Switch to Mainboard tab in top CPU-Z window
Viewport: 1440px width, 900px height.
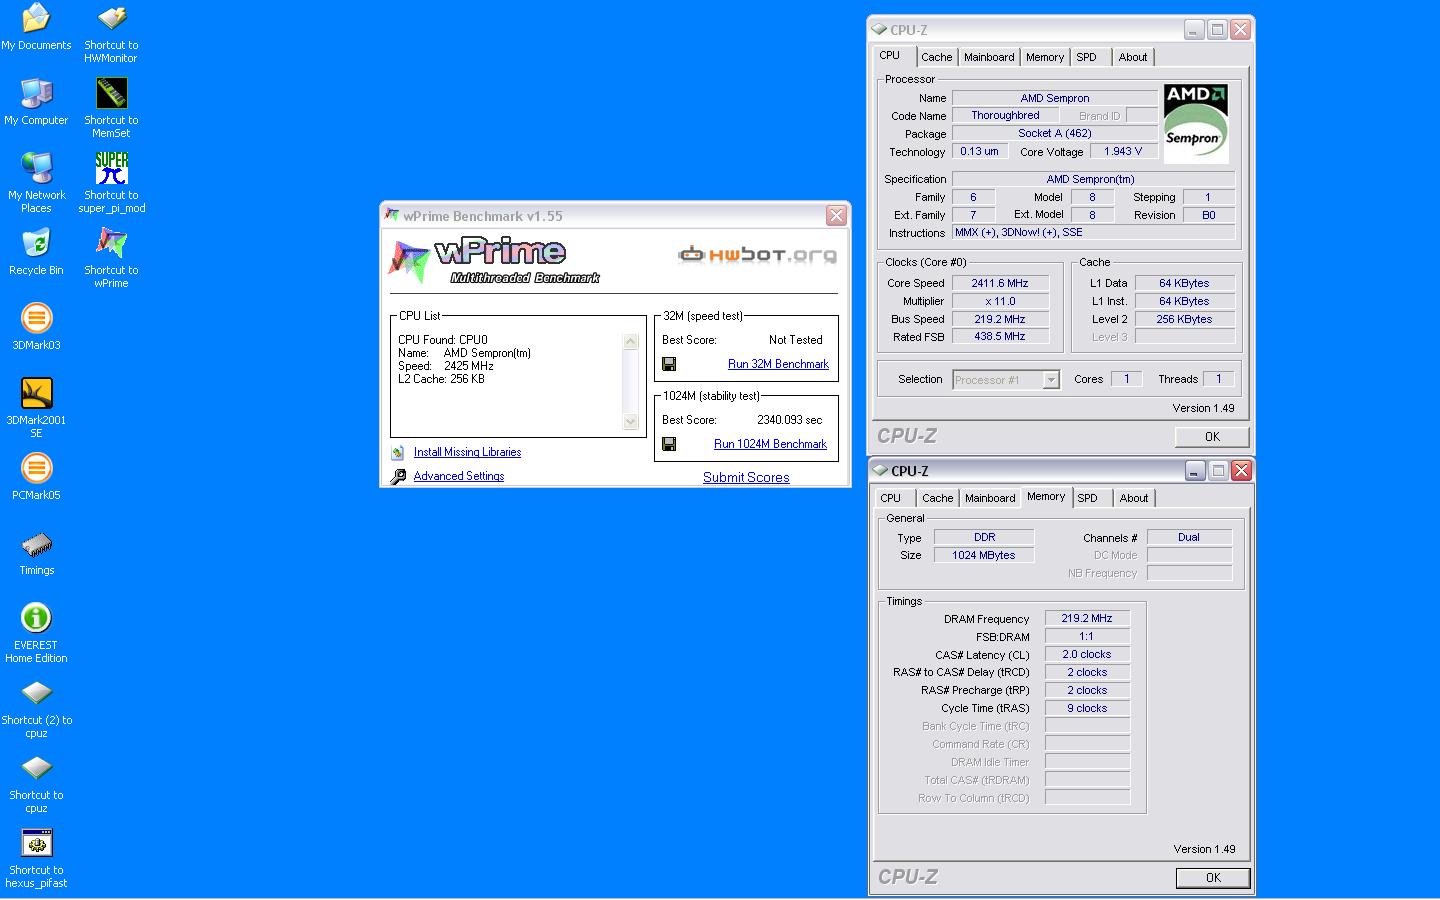click(989, 57)
